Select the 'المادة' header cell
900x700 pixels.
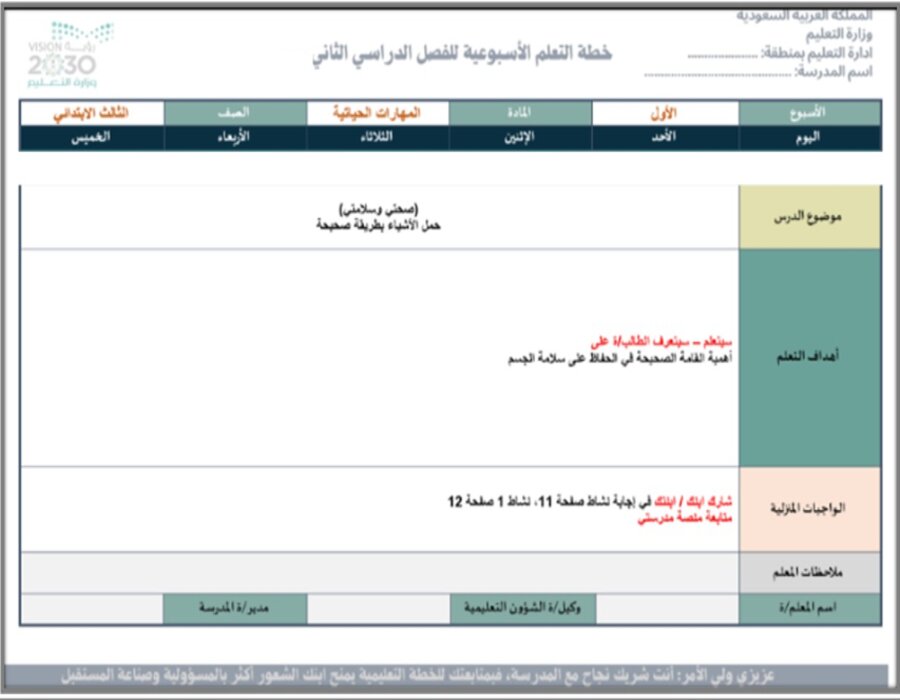click(520, 113)
